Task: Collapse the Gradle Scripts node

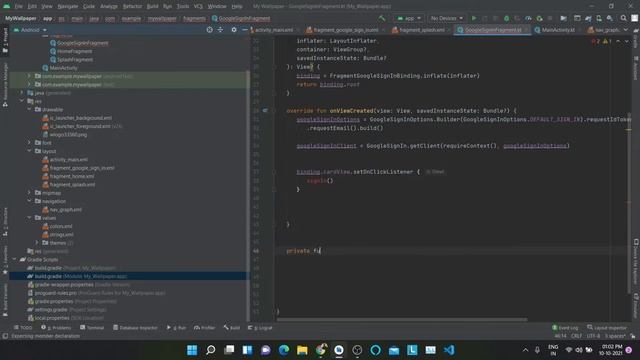Action: (14, 259)
